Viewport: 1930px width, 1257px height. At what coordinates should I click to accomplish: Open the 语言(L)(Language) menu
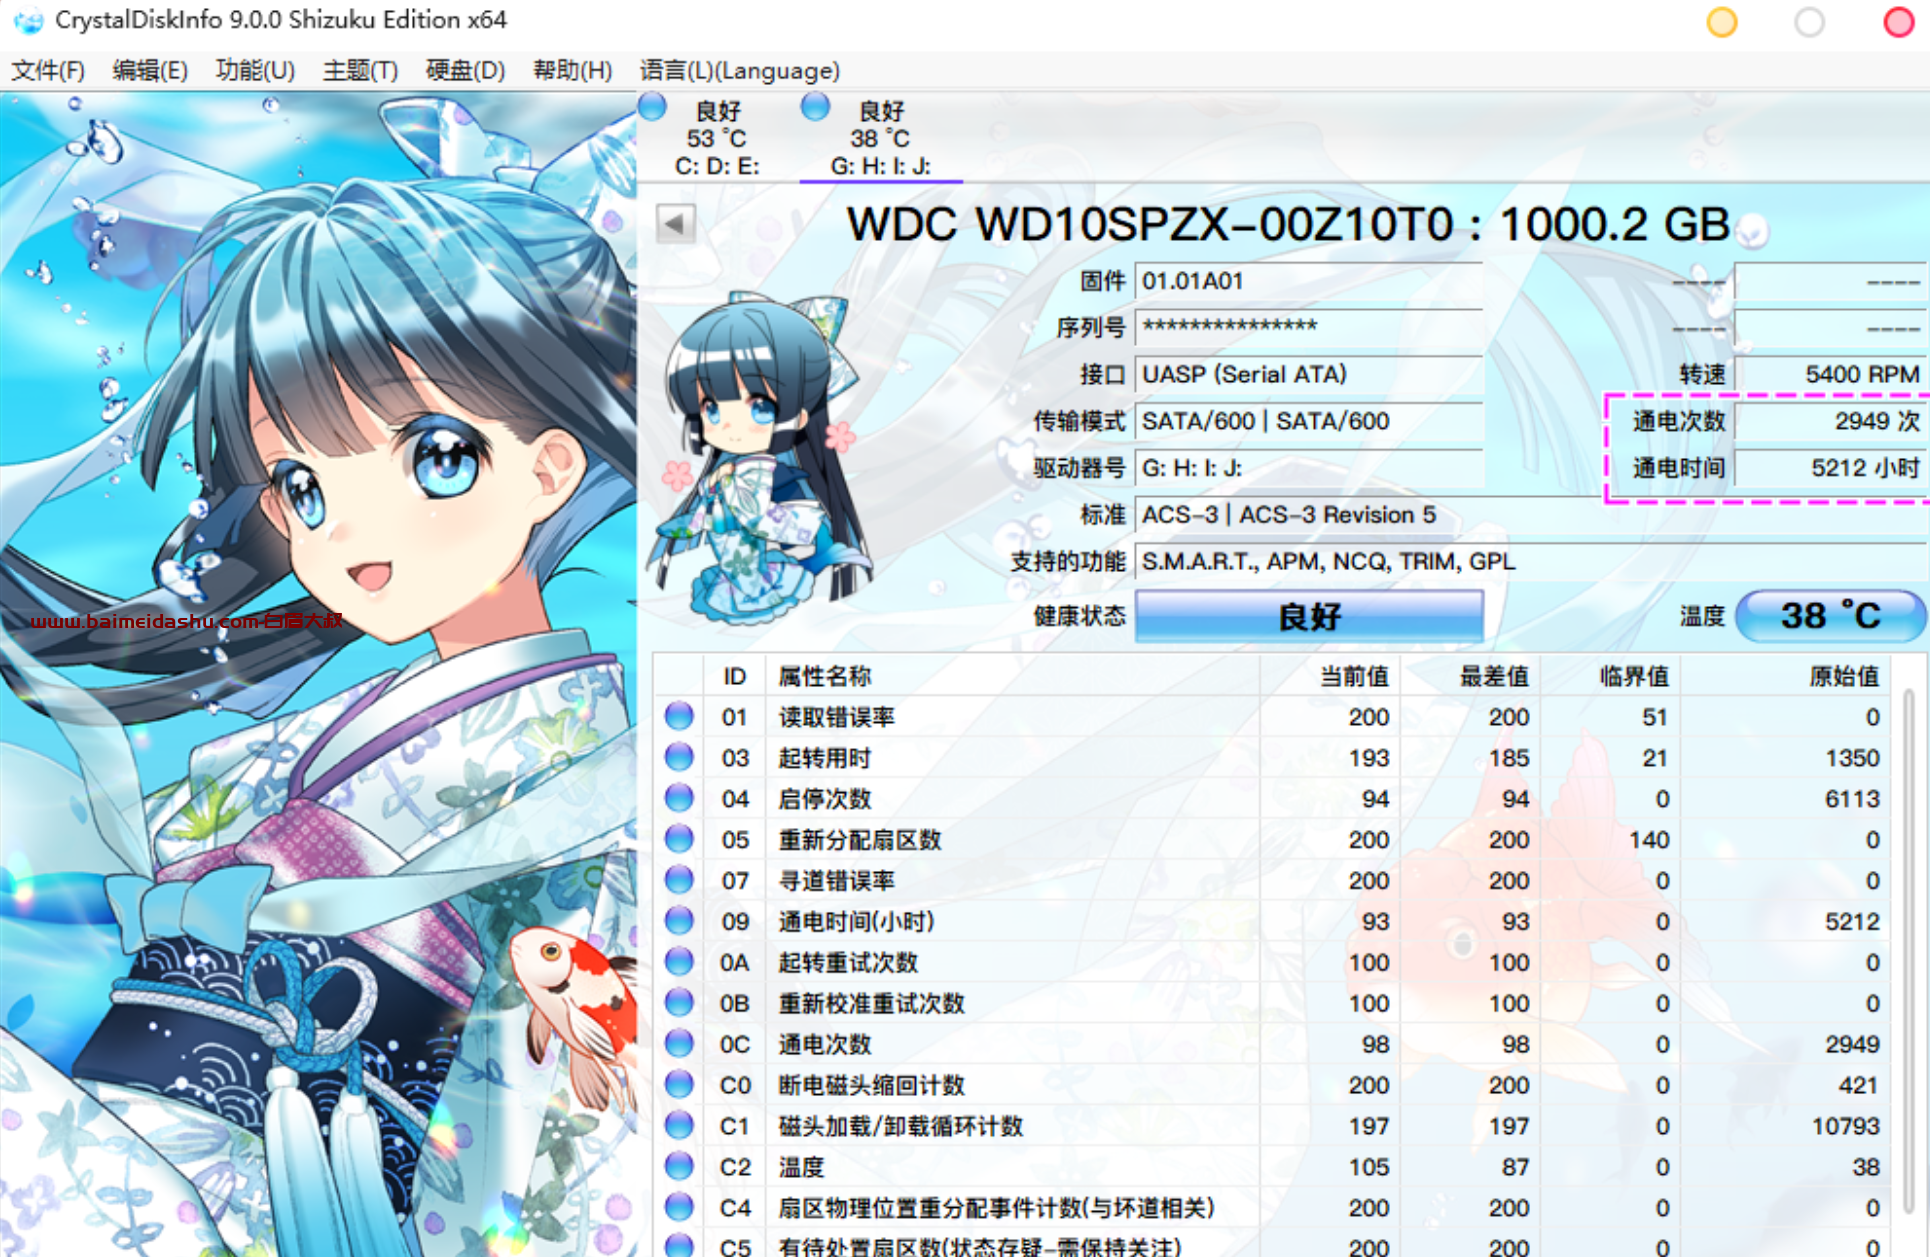click(x=740, y=71)
